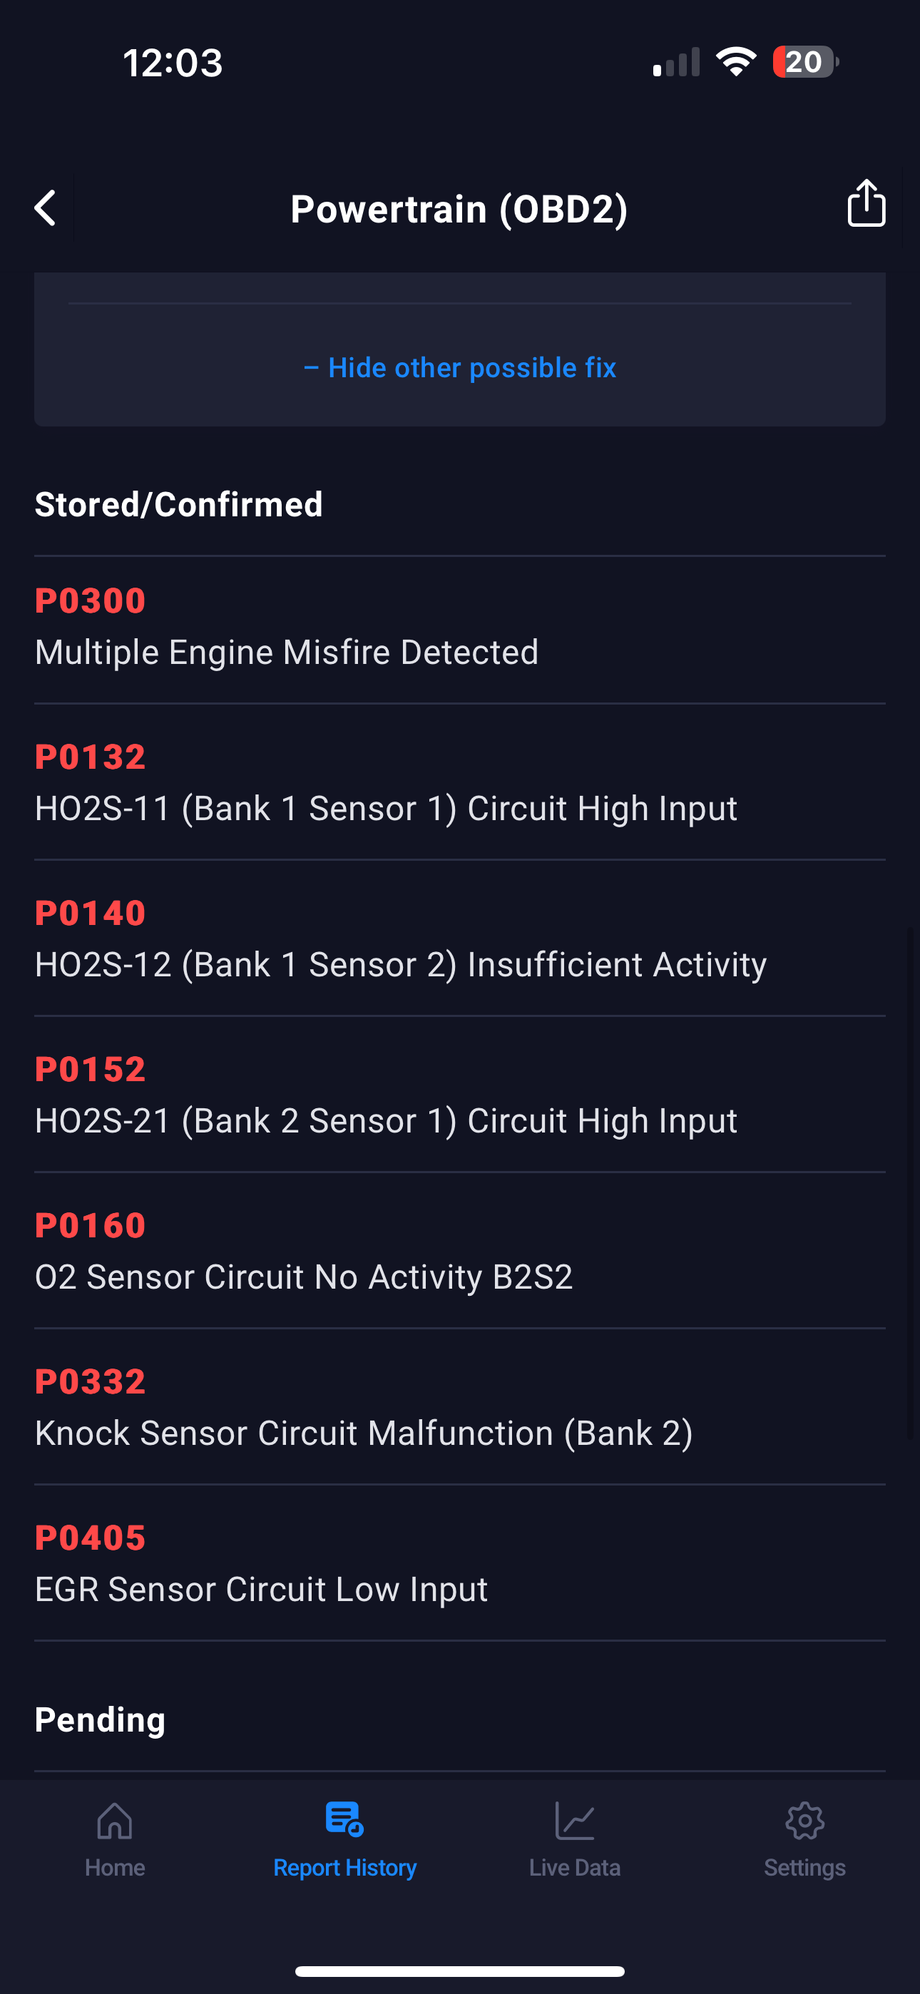Tap the Home icon

(115, 1821)
